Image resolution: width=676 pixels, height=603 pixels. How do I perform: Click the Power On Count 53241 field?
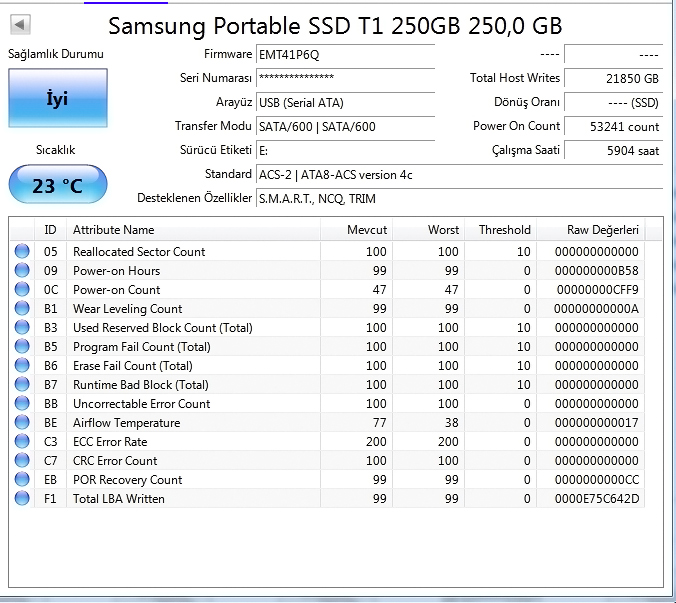coord(613,127)
